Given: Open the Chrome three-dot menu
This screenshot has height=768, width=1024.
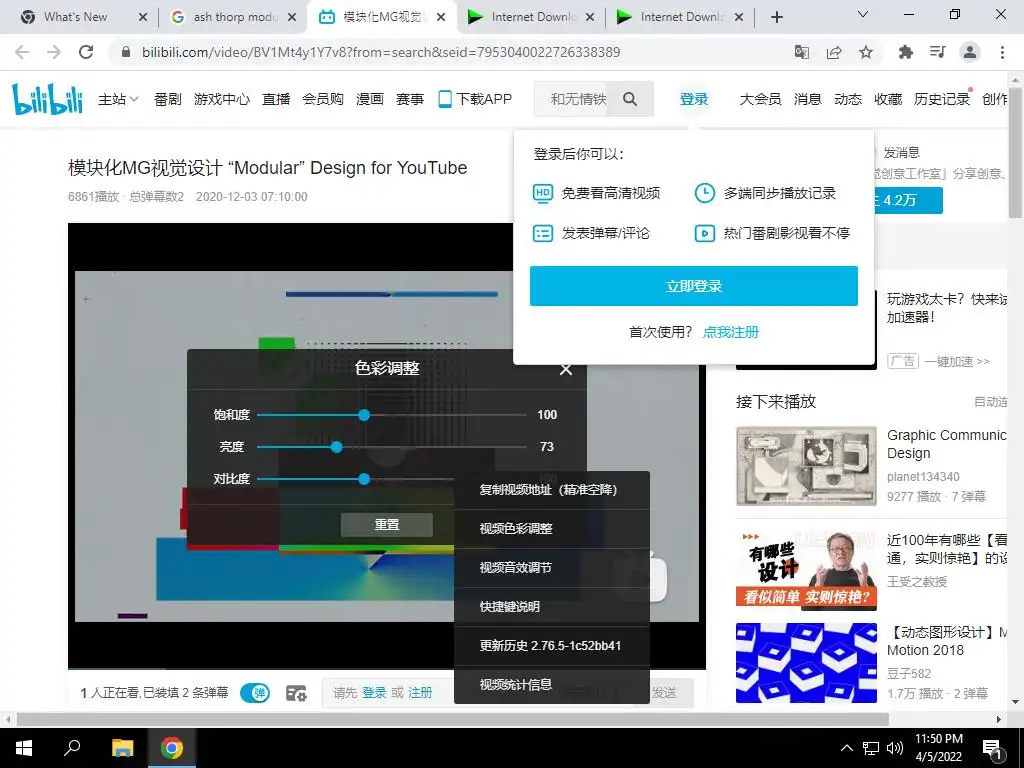Looking at the screenshot, I should (1002, 52).
